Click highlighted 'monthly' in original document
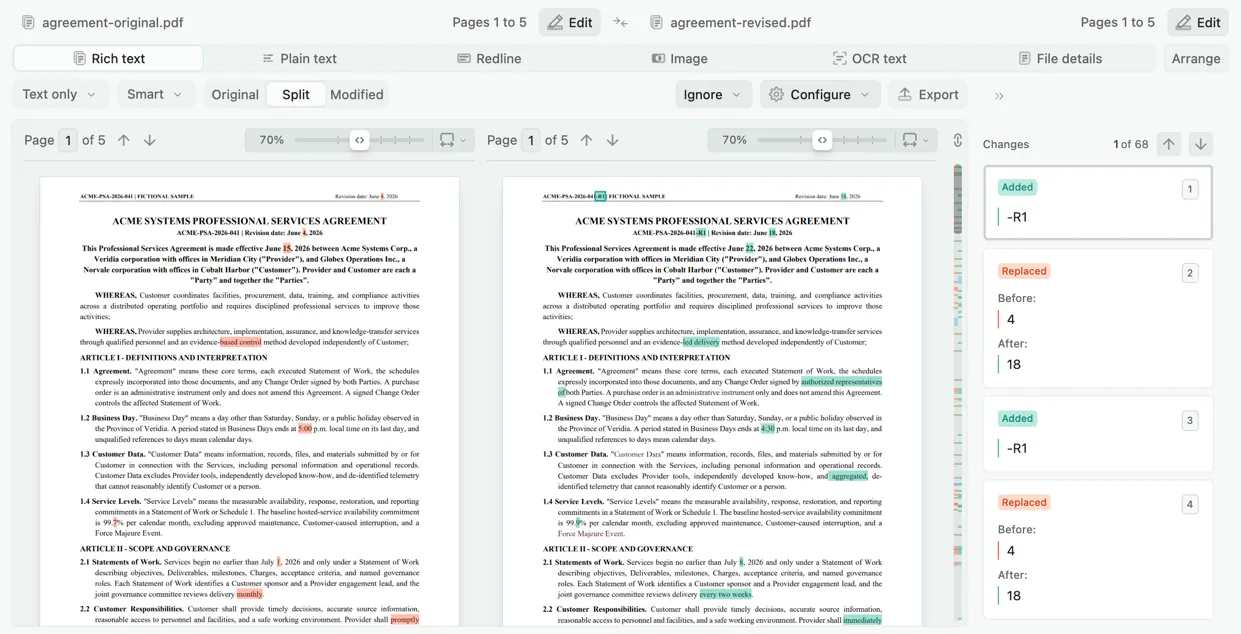 click(x=250, y=594)
